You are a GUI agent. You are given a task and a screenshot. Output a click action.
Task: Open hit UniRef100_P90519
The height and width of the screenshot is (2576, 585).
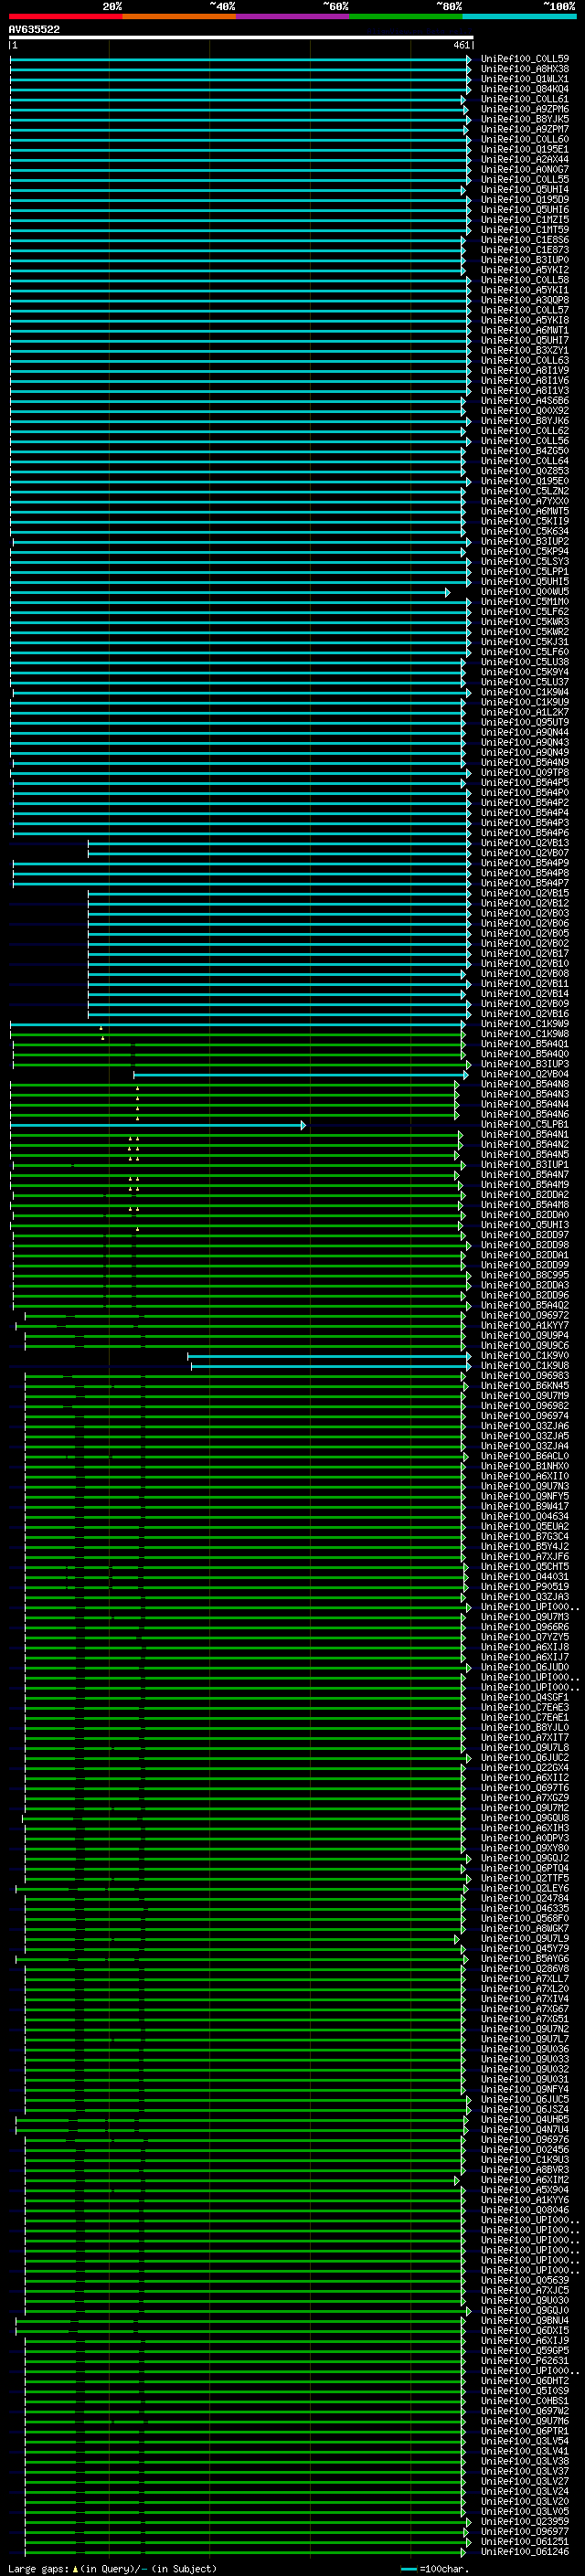pos(525,1587)
